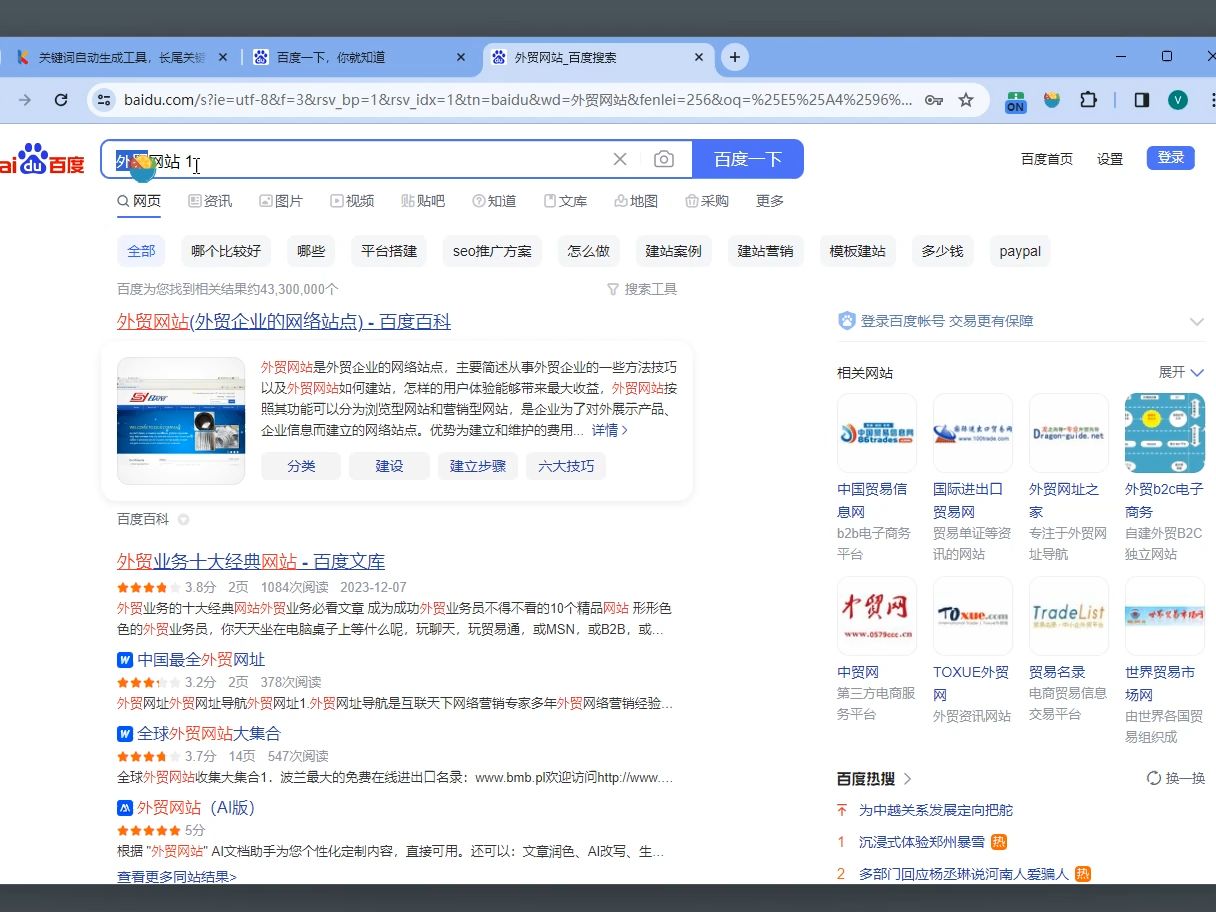Select the 平台搭建 filter chip
The width and height of the screenshot is (1216, 912).
[x=389, y=251]
